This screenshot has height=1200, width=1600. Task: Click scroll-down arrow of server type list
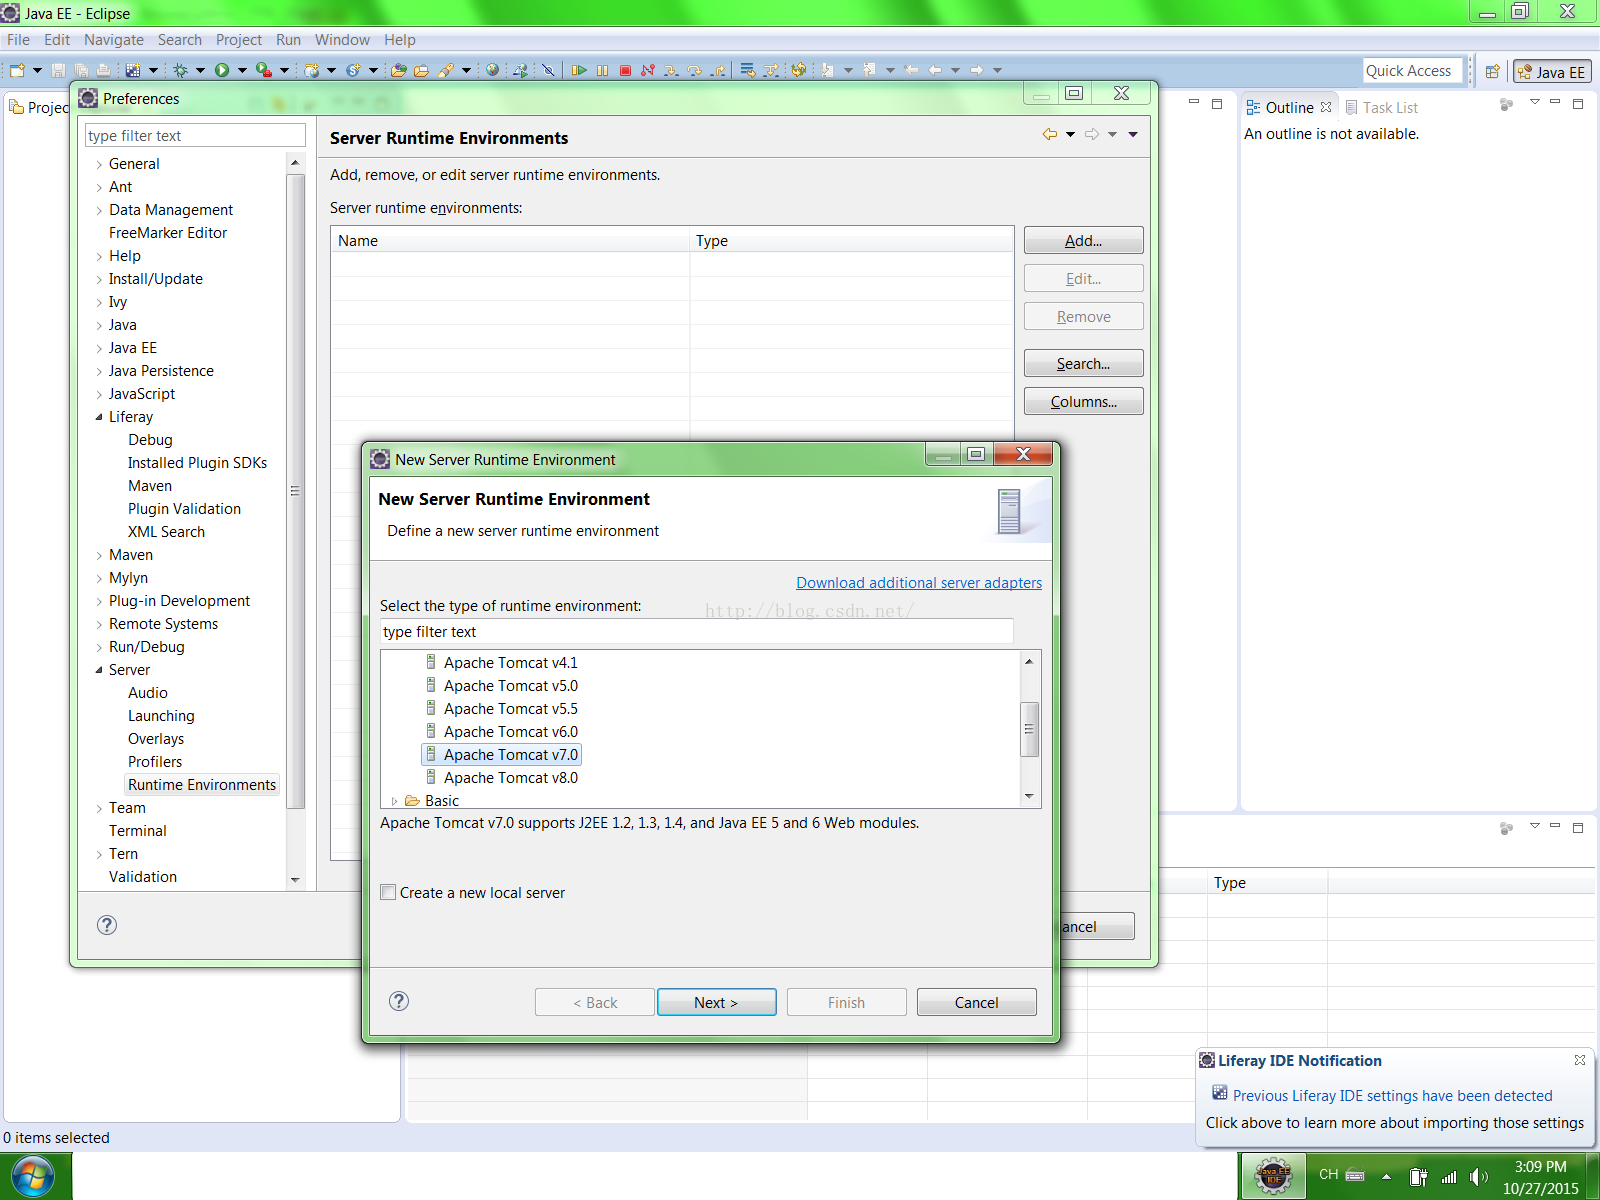point(1029,797)
